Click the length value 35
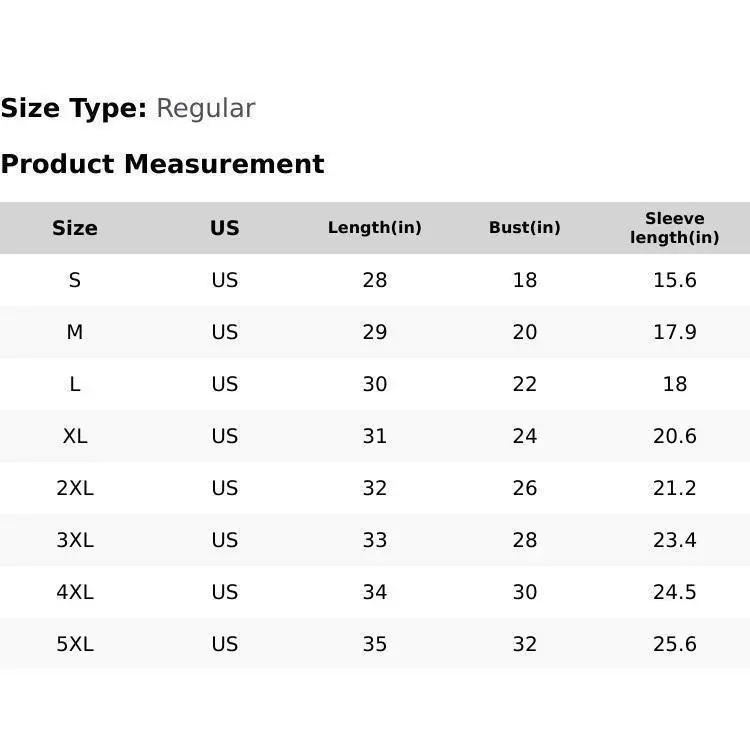750x750 pixels. point(375,644)
